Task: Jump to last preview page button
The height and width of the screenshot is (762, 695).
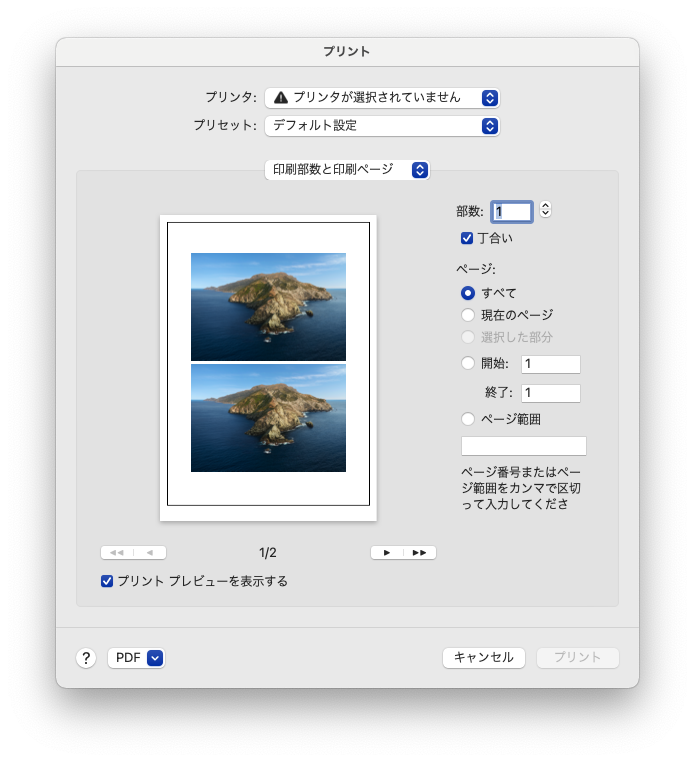Action: click(x=419, y=553)
